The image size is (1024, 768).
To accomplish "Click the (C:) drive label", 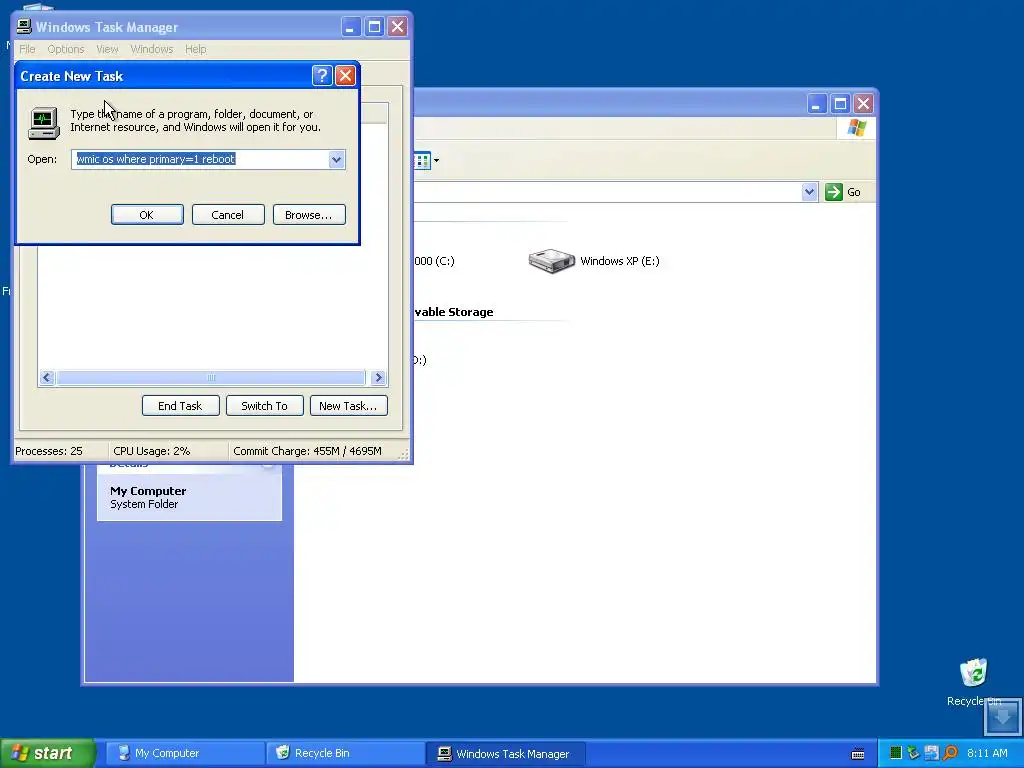I will (434, 261).
